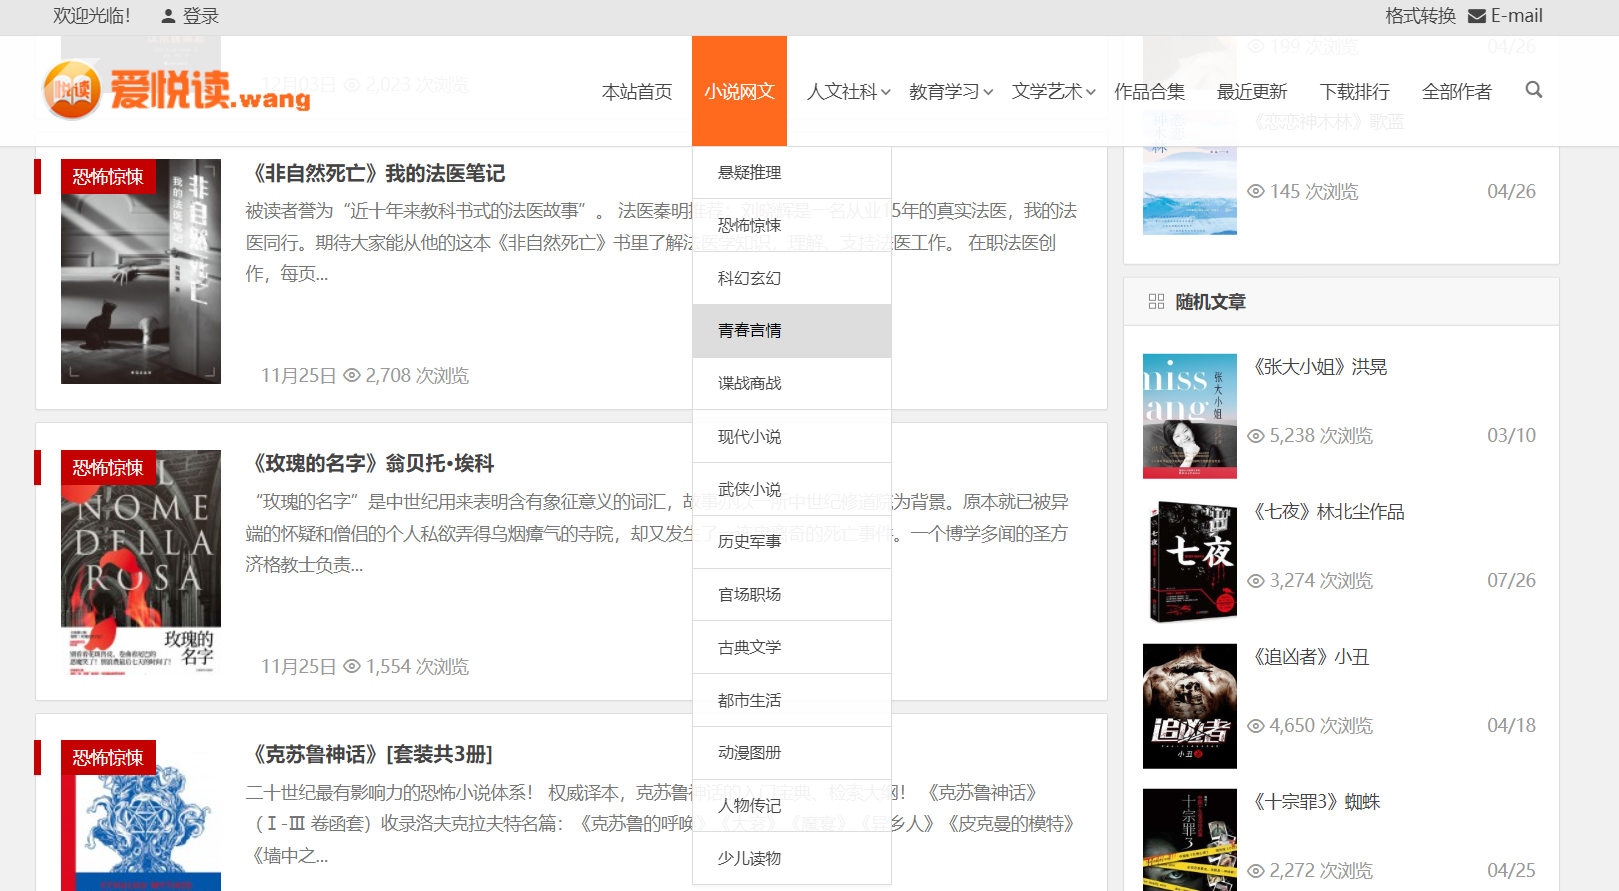1619x891 pixels.
Task: Click eye icon beside 1,554 次浏览
Action: click(x=352, y=666)
